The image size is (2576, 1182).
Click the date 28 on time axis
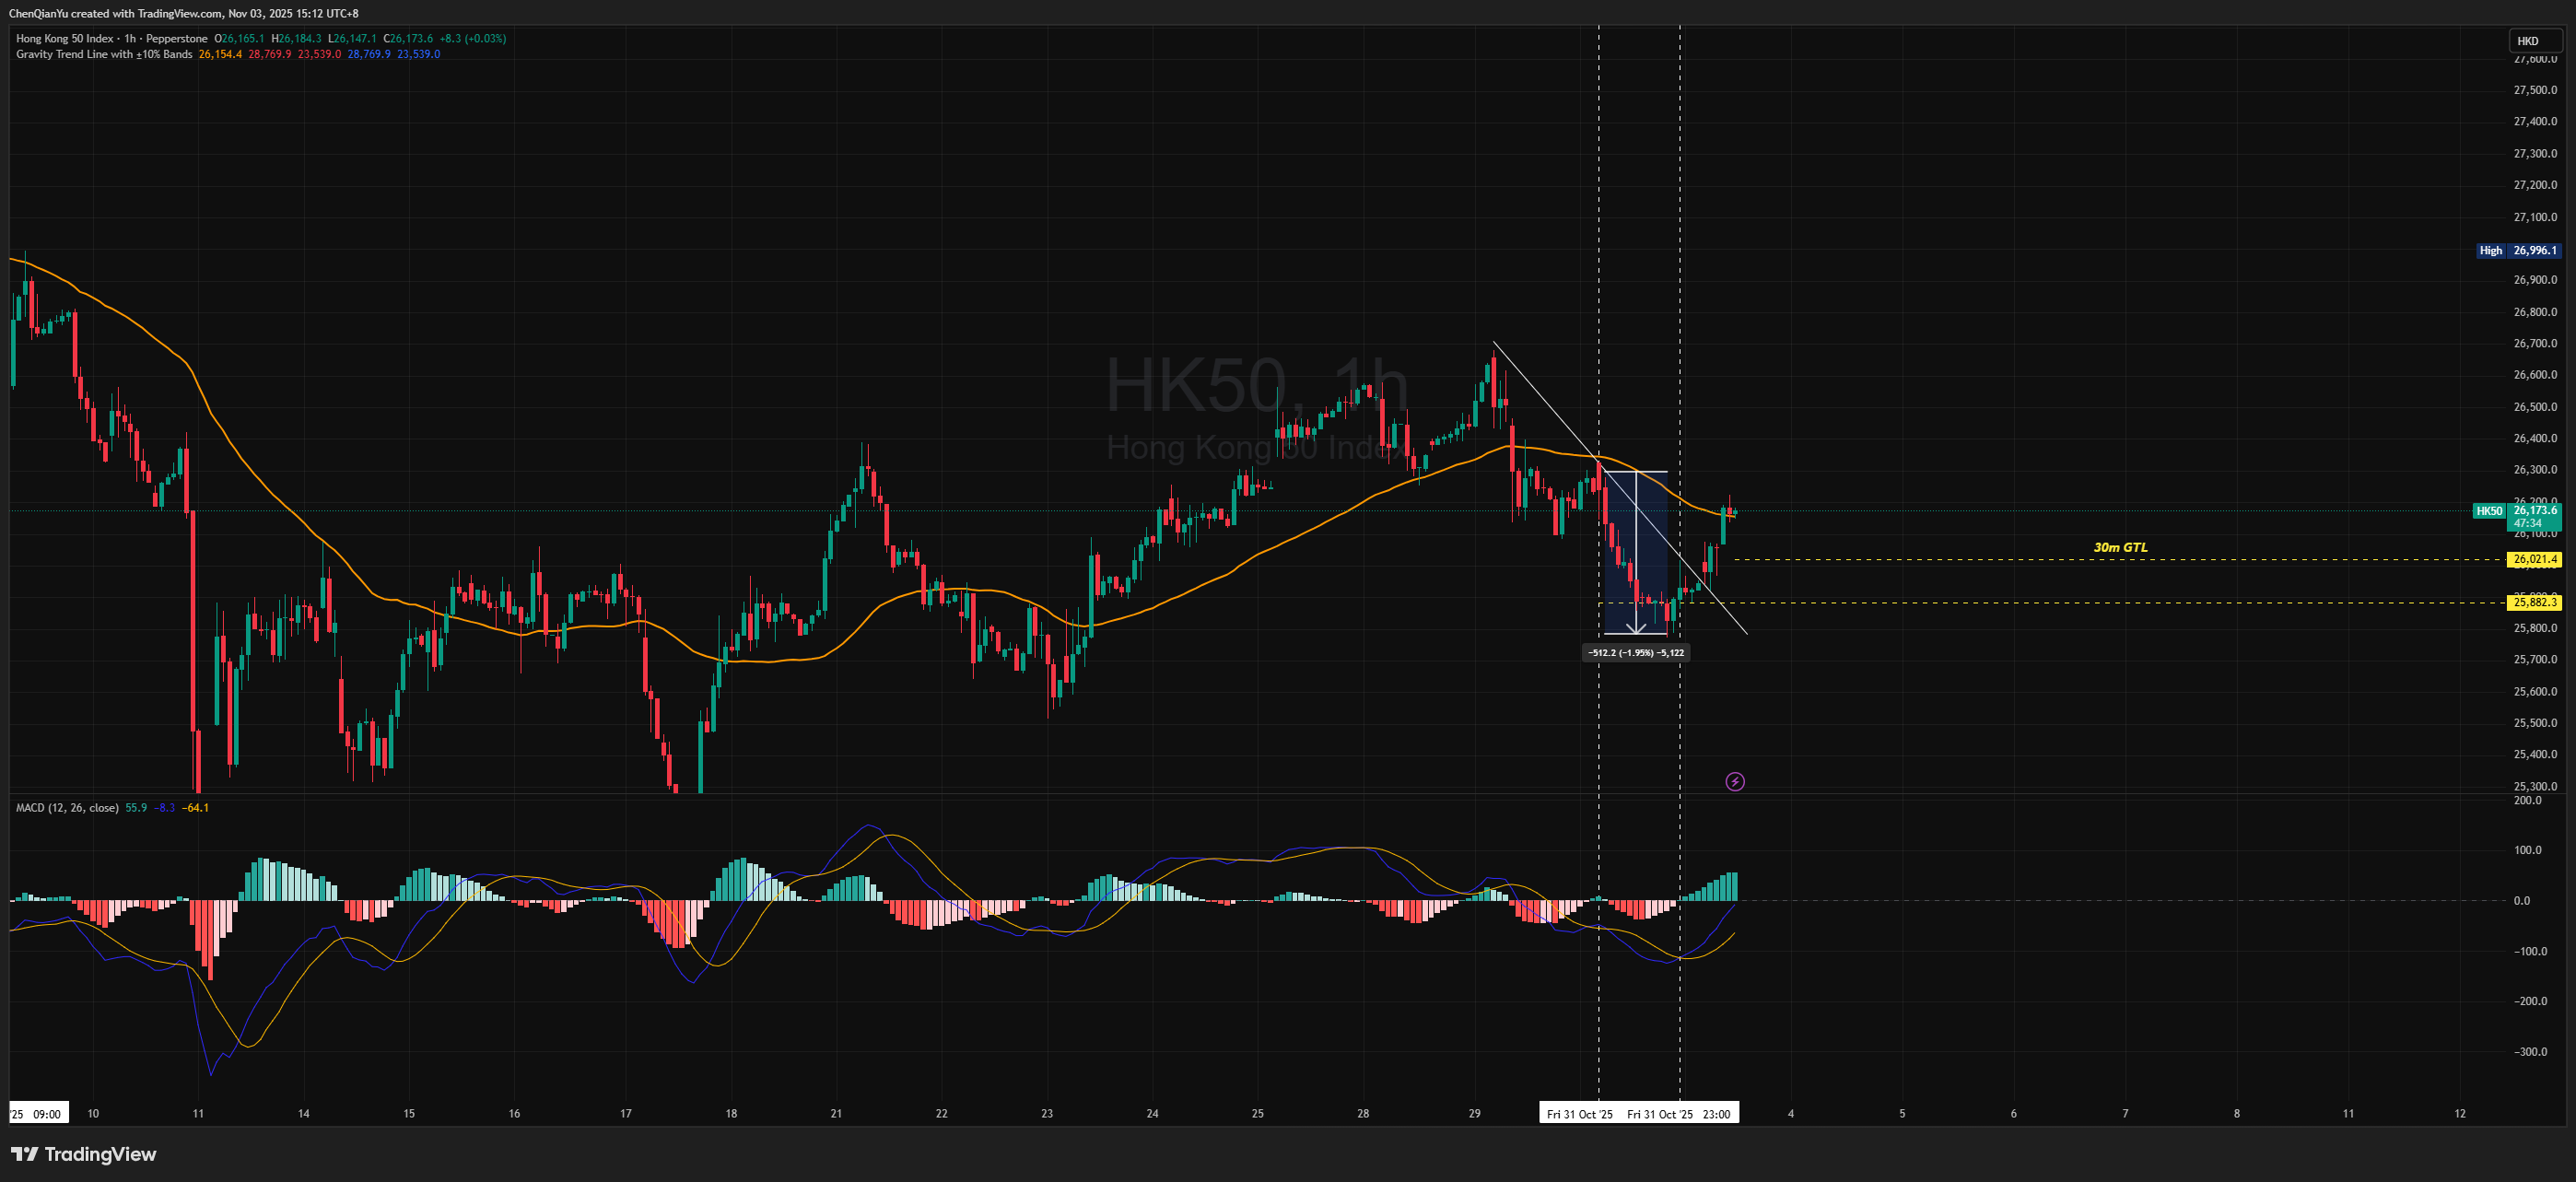tap(1363, 1114)
